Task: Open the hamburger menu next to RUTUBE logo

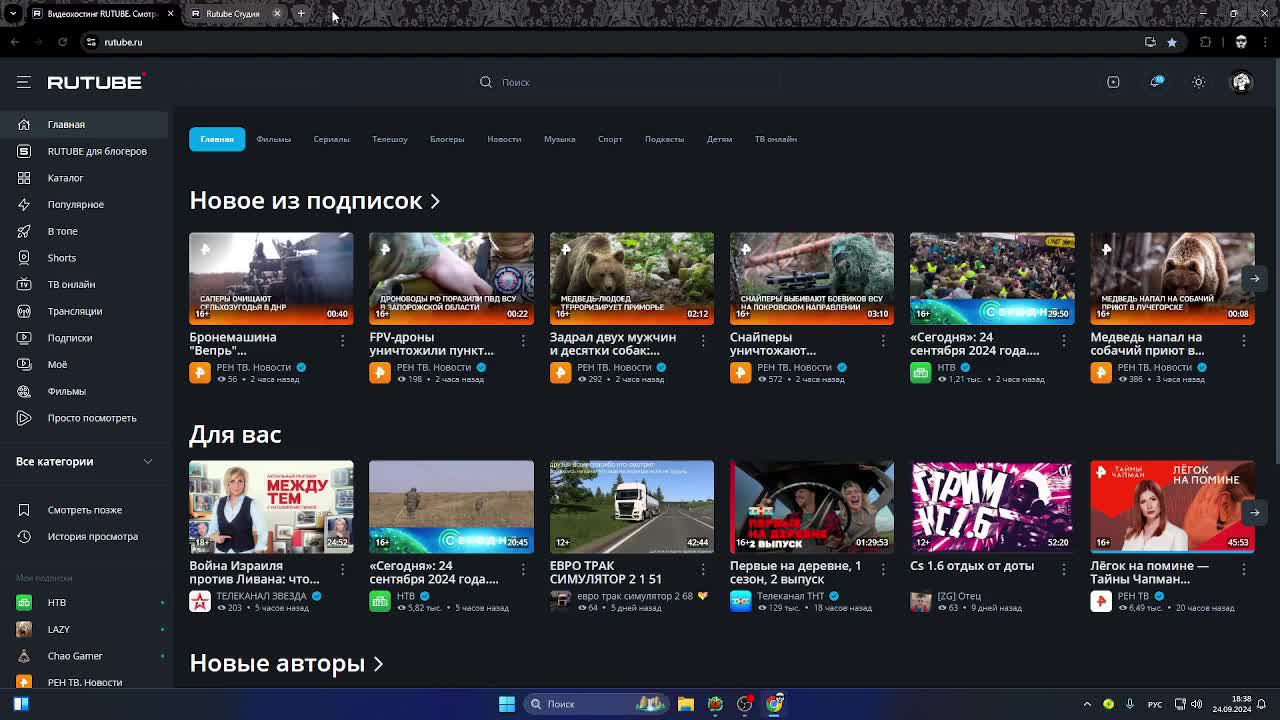Action: pos(23,82)
